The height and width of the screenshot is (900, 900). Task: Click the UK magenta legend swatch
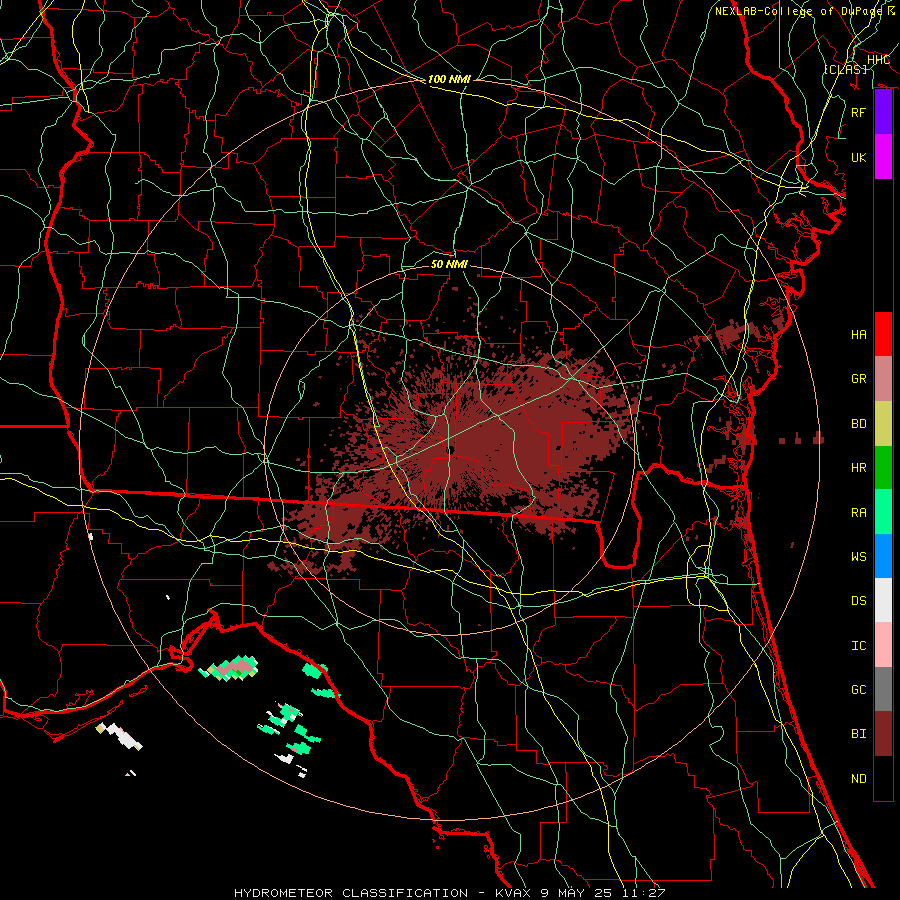(x=883, y=157)
